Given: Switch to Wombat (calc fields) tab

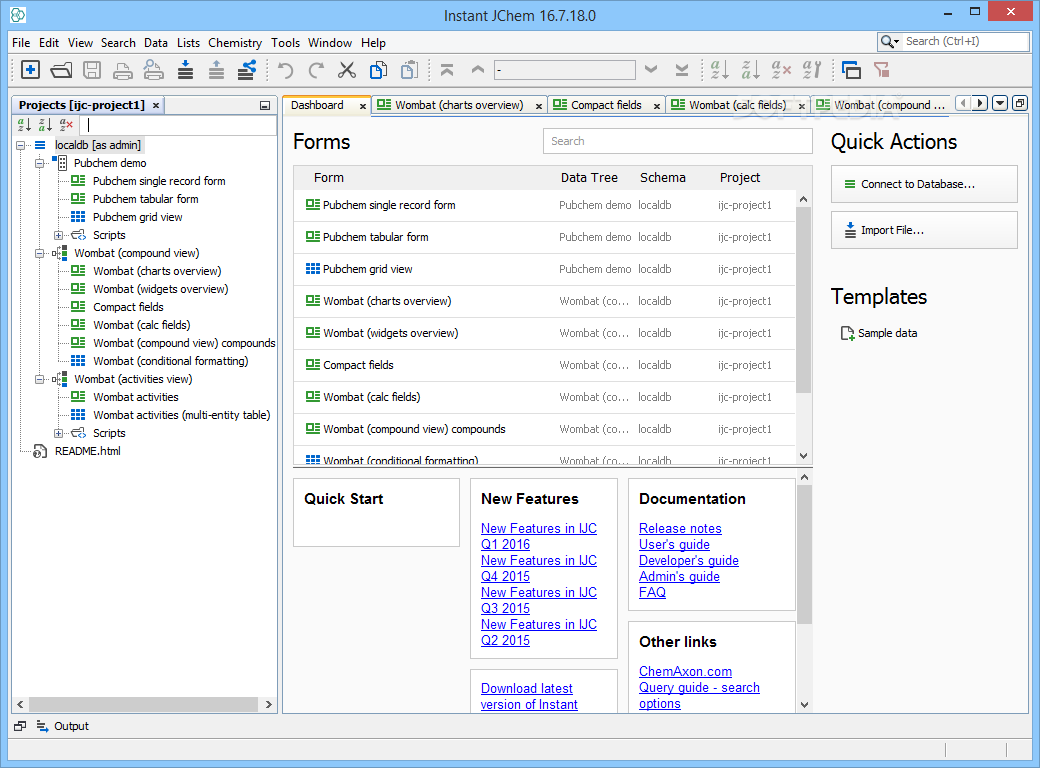Looking at the screenshot, I should pyautogui.click(x=737, y=105).
